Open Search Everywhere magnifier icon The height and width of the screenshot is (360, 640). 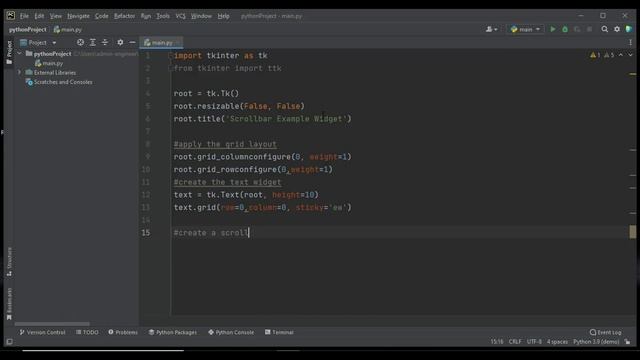604,29
